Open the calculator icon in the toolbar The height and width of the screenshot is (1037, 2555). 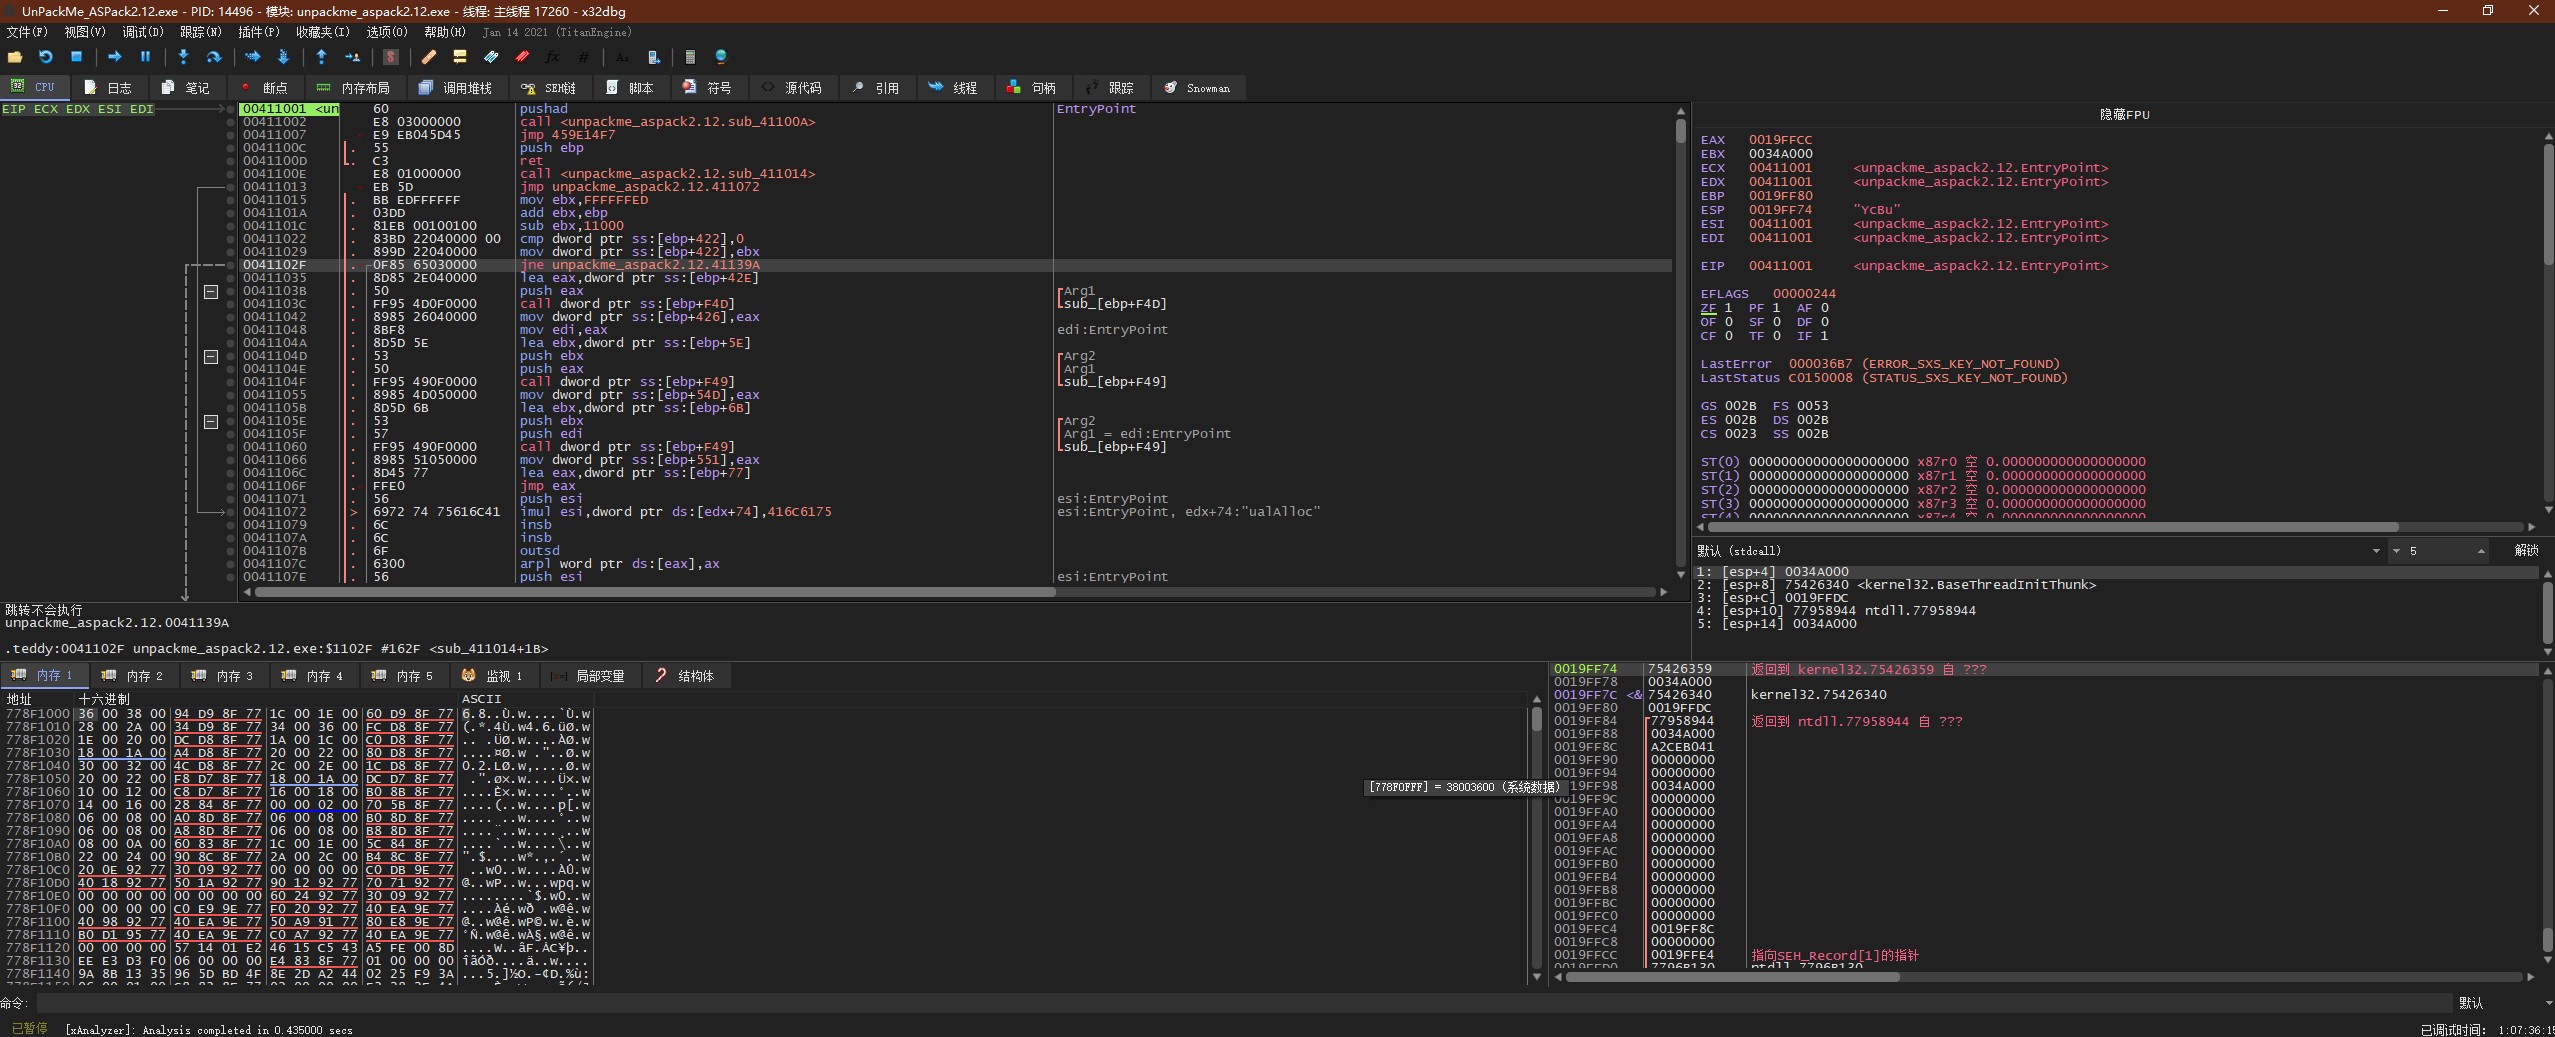pyautogui.click(x=690, y=57)
